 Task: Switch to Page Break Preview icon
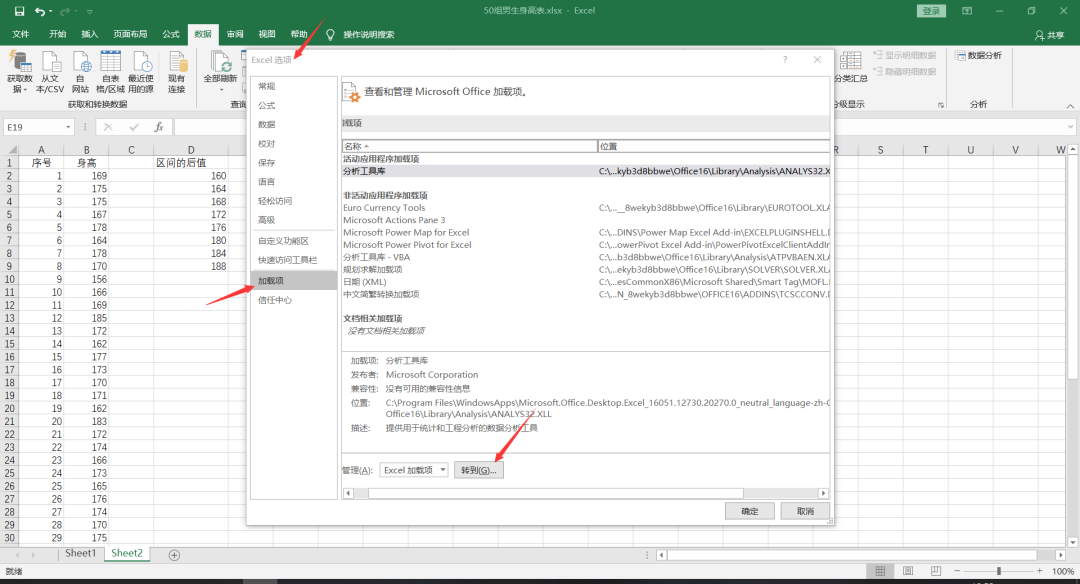pyautogui.click(x=935, y=571)
